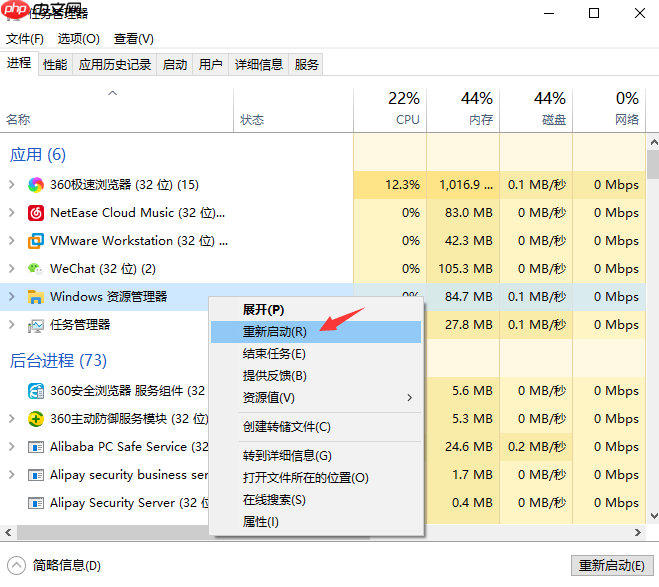Expand the Alibaba PC Safe Service row

point(12,447)
